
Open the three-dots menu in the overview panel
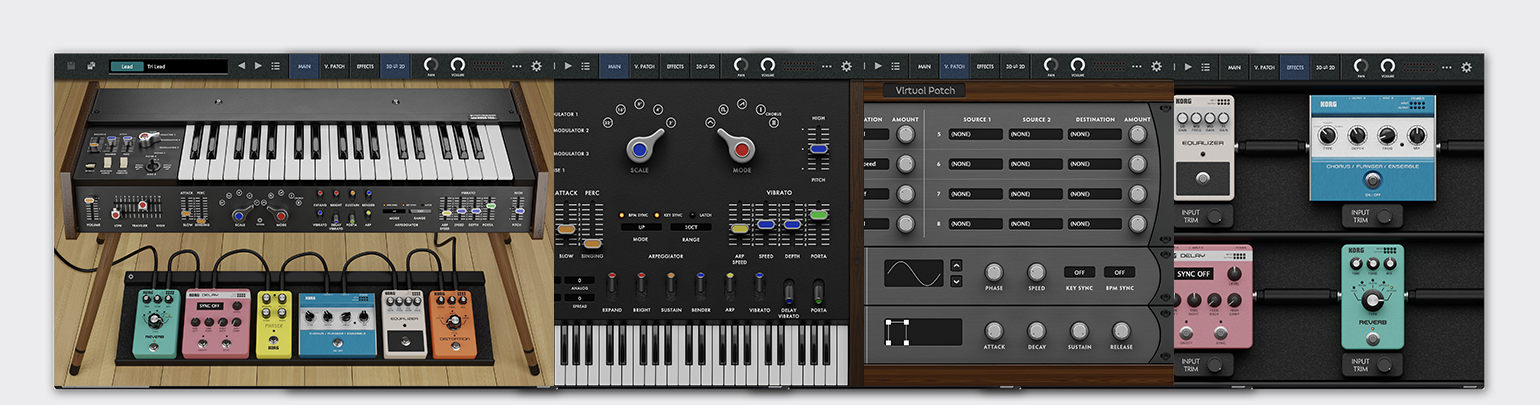[x=515, y=66]
